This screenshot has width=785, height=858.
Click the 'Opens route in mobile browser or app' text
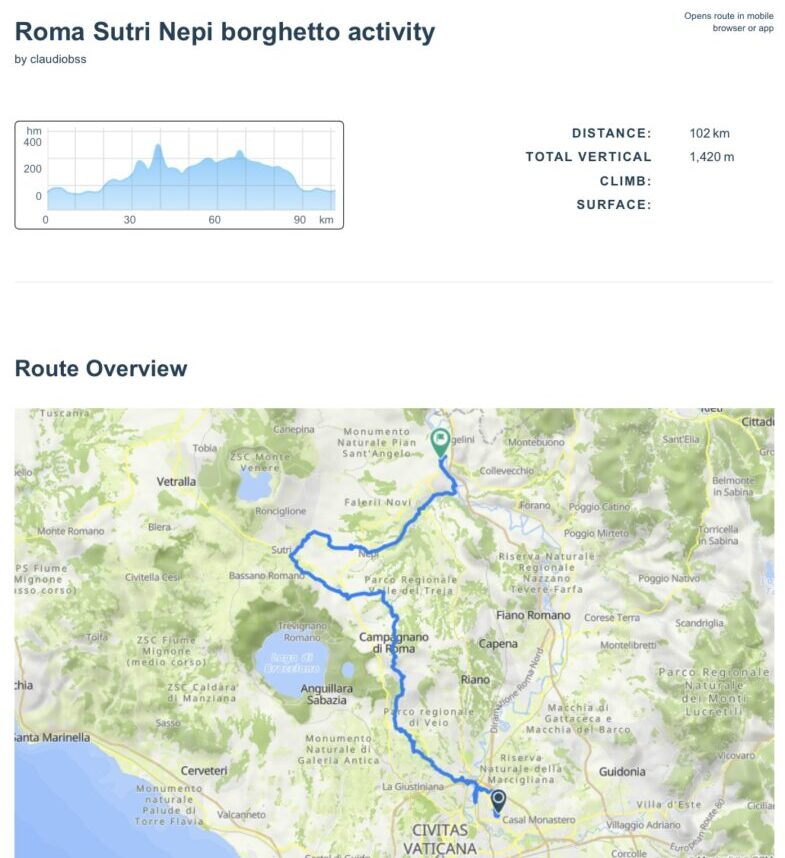[728, 22]
